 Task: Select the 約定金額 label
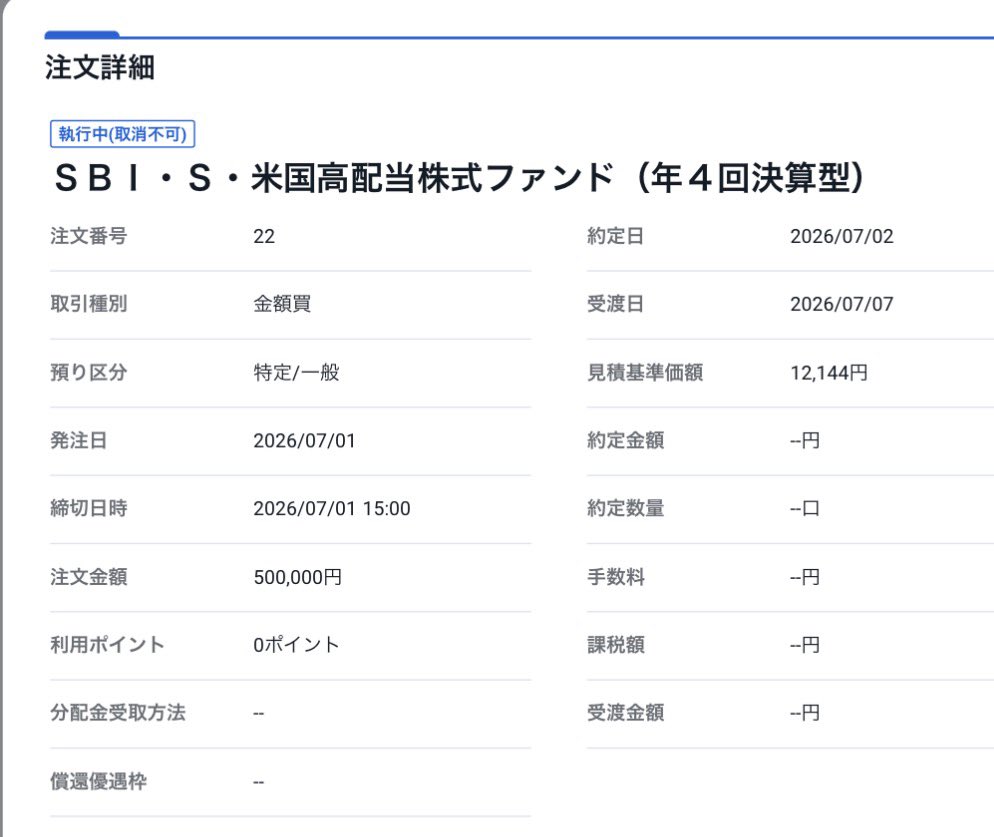(x=626, y=440)
